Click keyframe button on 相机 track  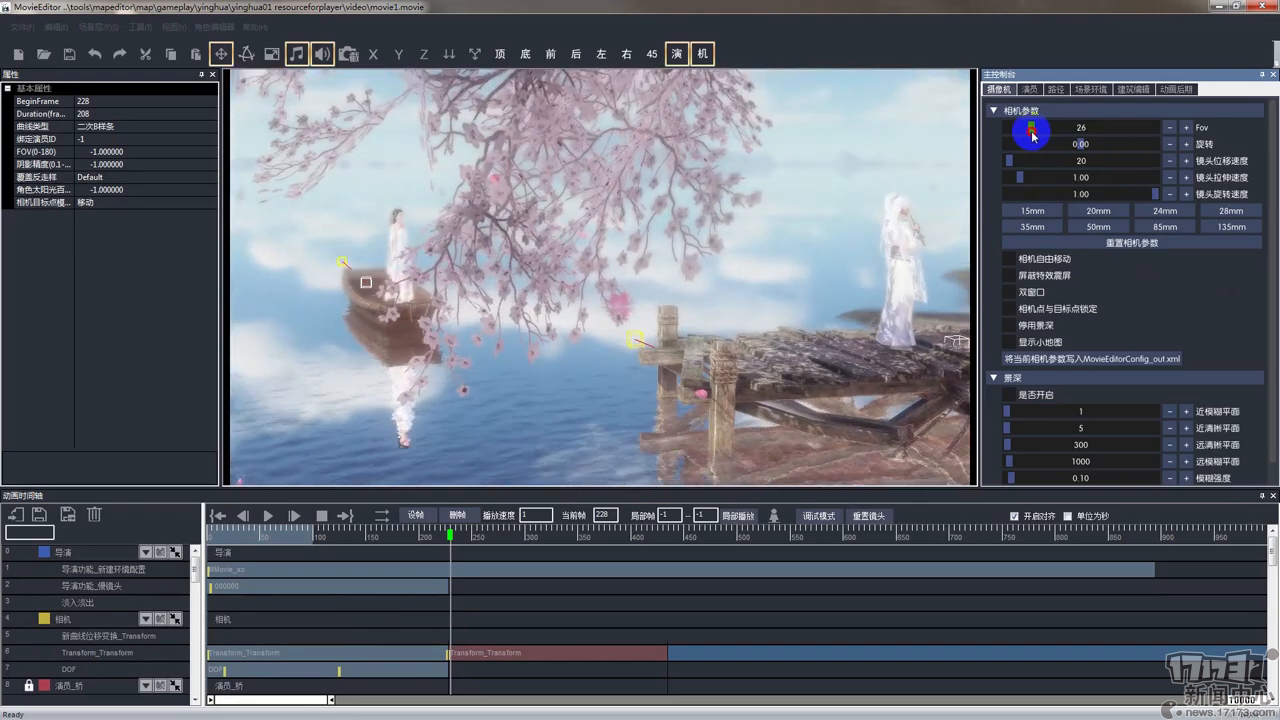click(x=160, y=619)
